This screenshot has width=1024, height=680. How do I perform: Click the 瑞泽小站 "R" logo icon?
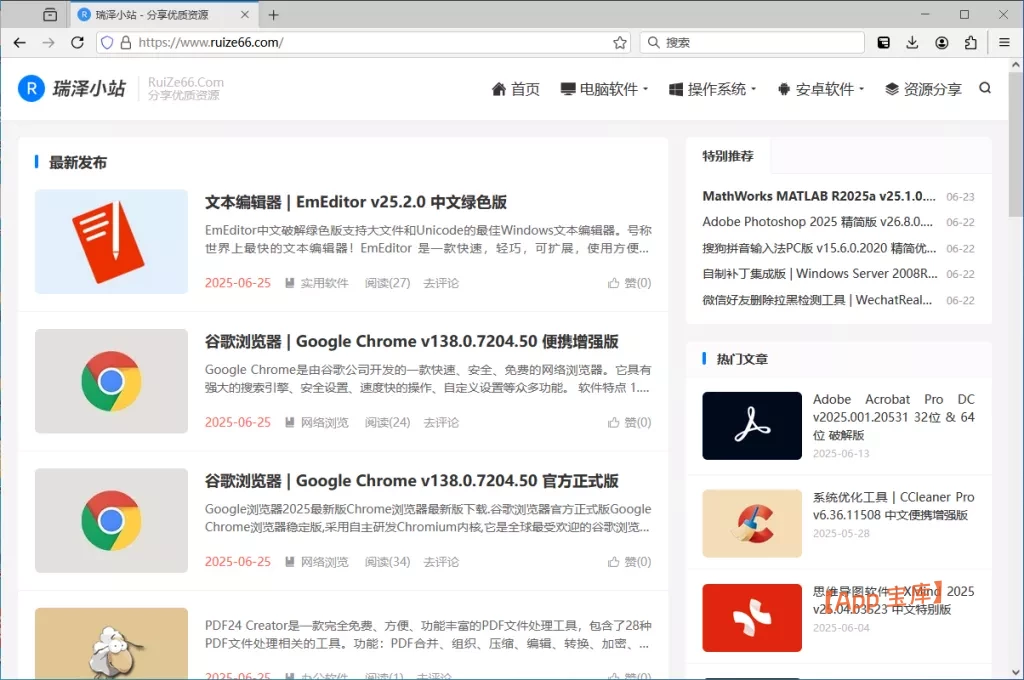[x=31, y=88]
